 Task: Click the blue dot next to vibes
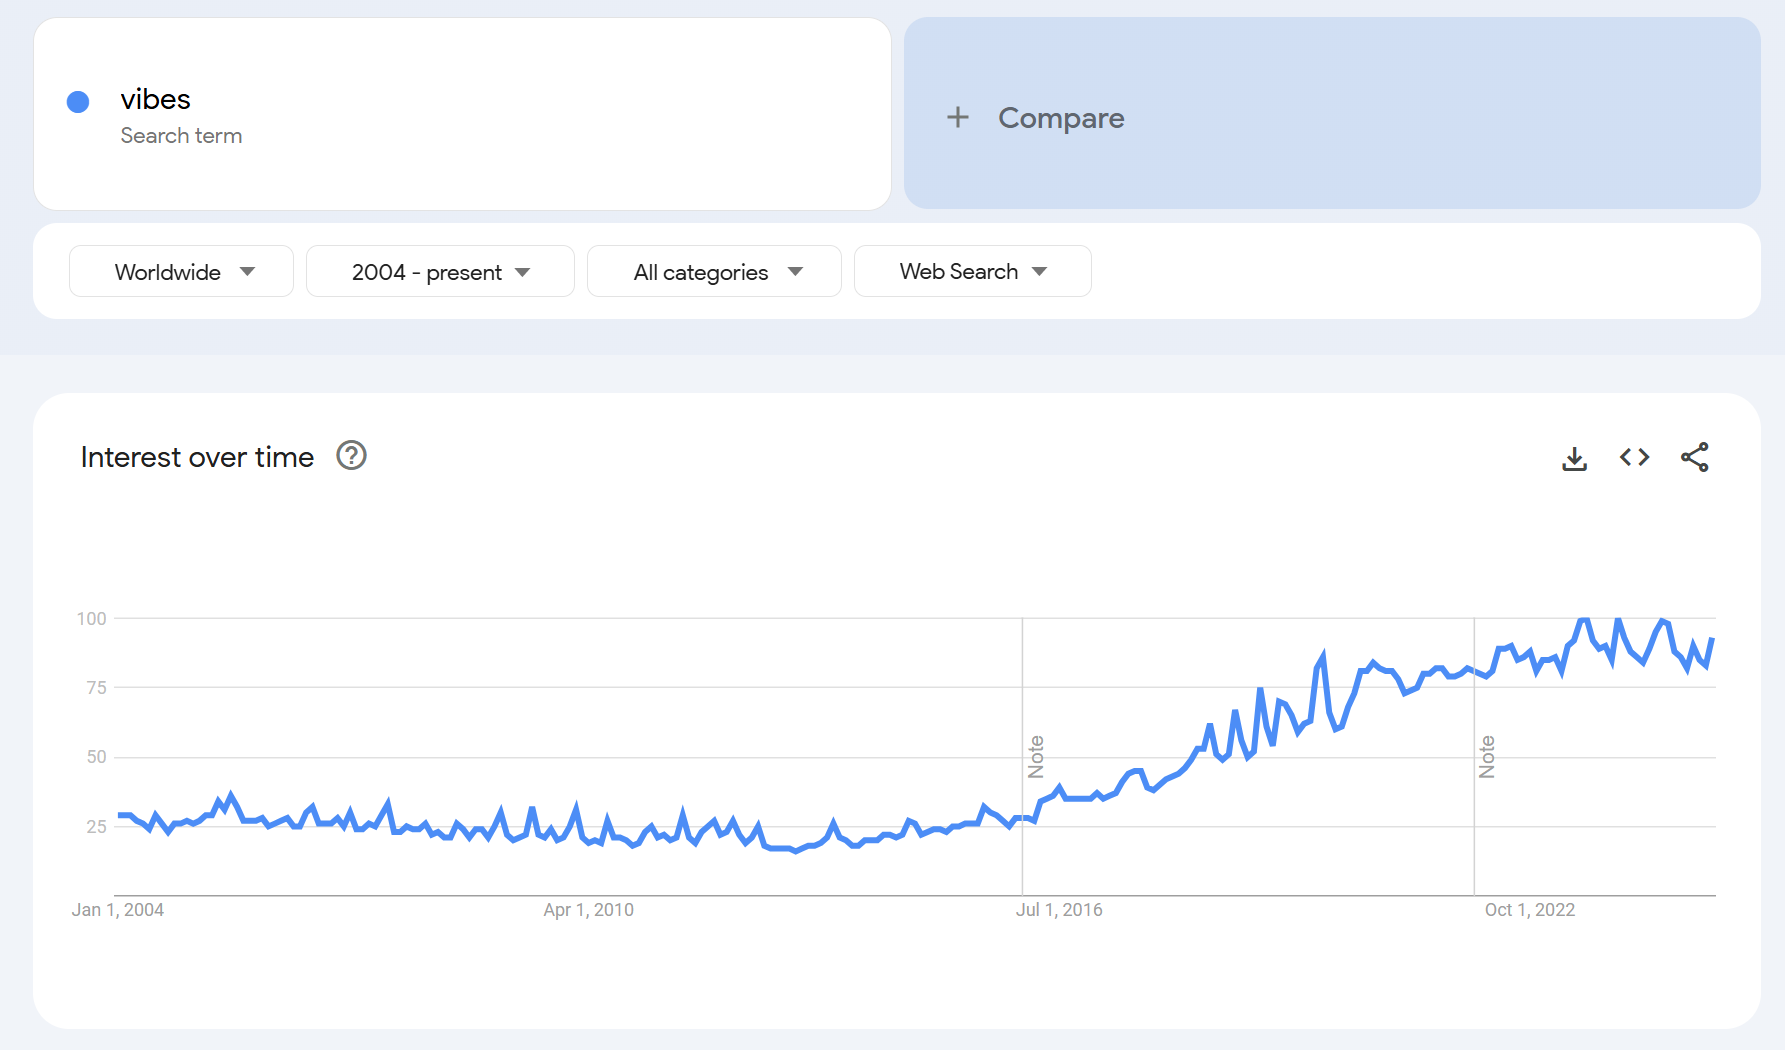pyautogui.click(x=78, y=101)
